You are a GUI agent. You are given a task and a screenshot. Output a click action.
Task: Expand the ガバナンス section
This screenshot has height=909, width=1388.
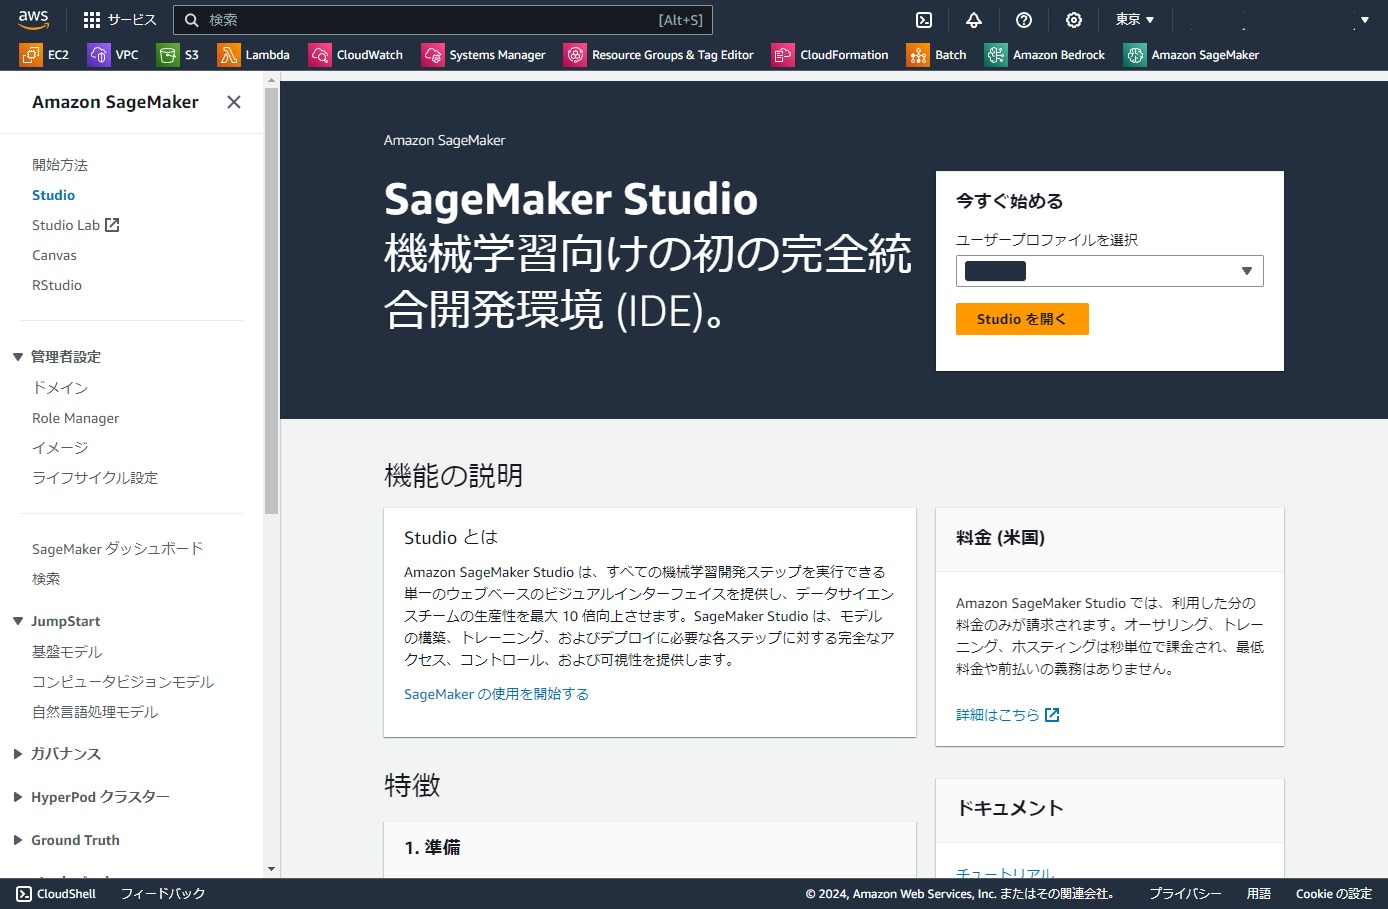point(17,754)
